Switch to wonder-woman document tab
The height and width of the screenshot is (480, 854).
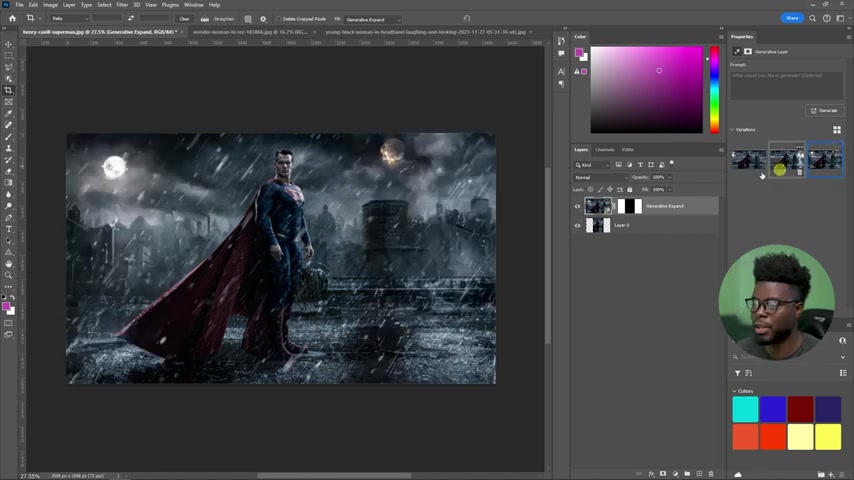251,32
